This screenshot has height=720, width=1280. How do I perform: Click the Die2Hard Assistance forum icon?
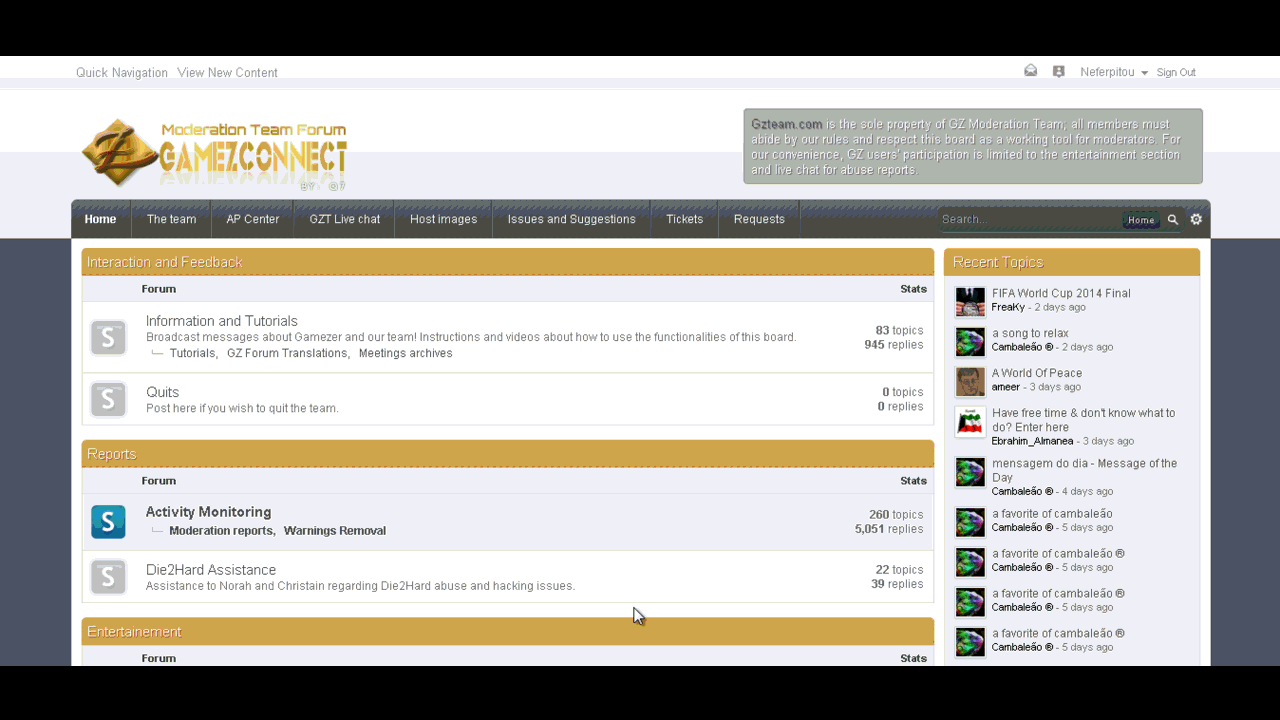(108, 577)
